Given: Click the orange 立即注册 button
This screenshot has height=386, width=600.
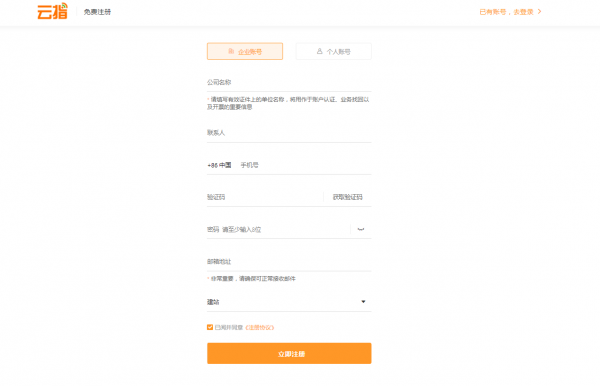Looking at the screenshot, I should click(289, 353).
